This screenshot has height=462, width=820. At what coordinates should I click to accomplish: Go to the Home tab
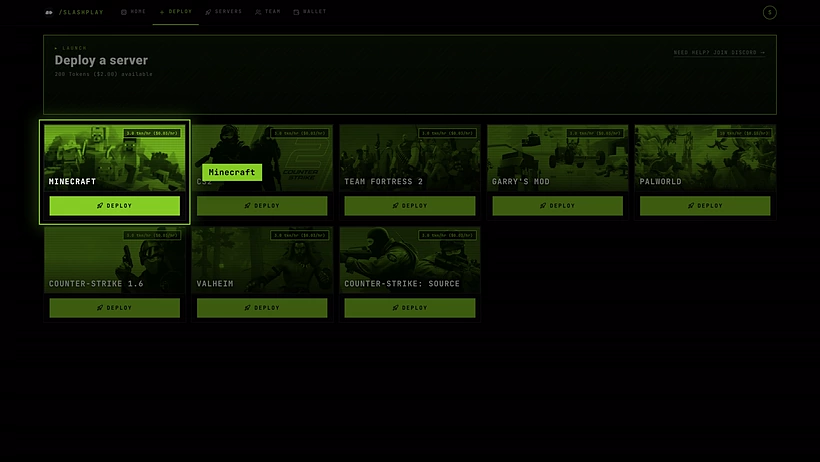133,12
